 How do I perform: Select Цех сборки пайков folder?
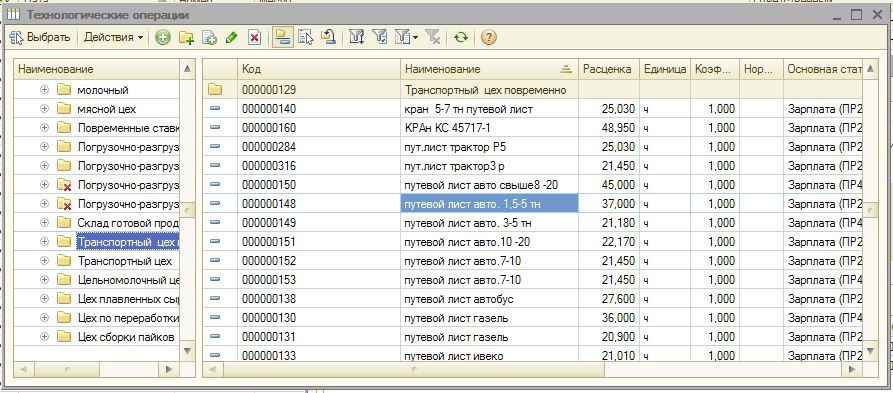coord(126,337)
